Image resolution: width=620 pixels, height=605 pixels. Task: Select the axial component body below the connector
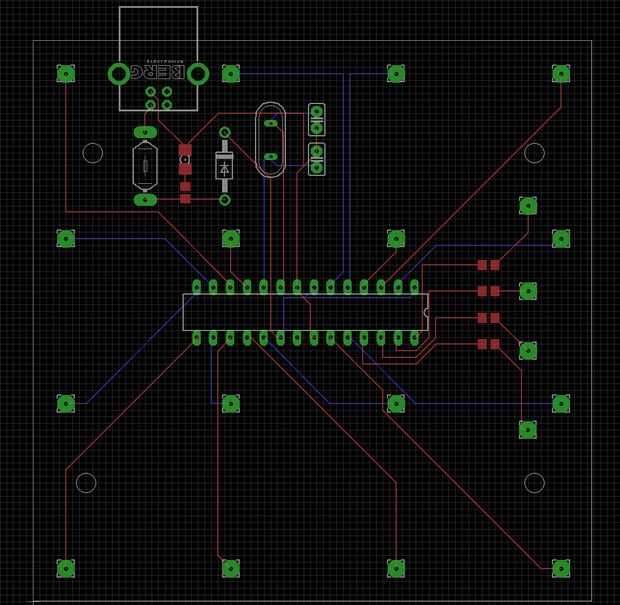(146, 166)
